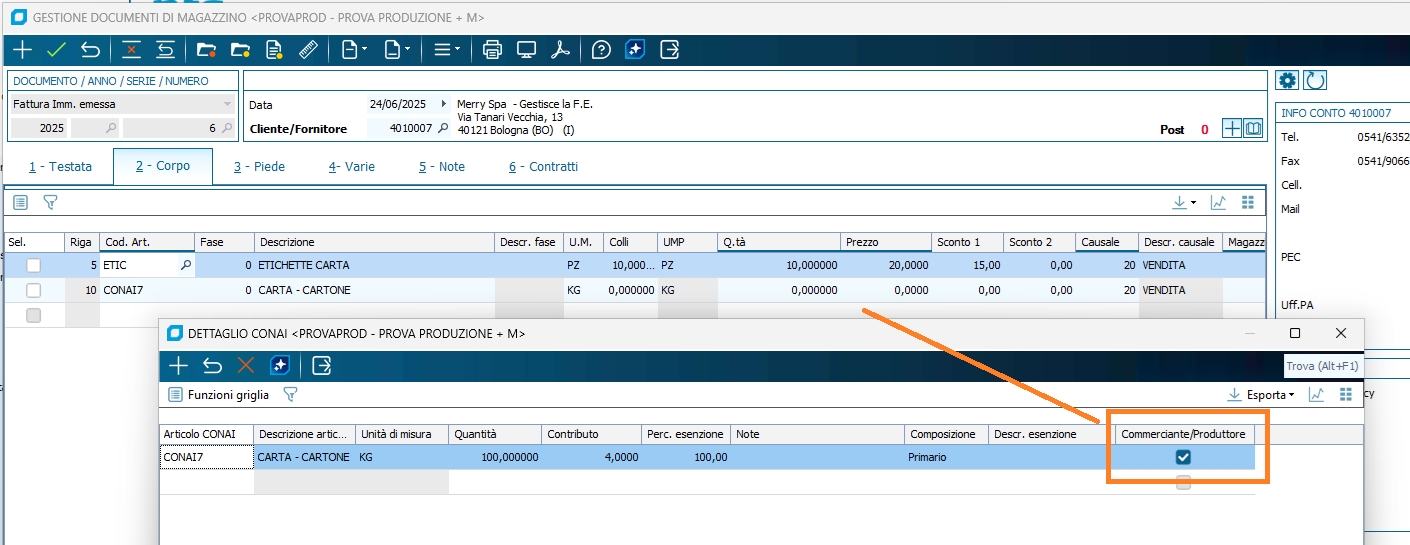
Task: Click grid functions icon in main Corpo grid
Action: click(x=20, y=202)
